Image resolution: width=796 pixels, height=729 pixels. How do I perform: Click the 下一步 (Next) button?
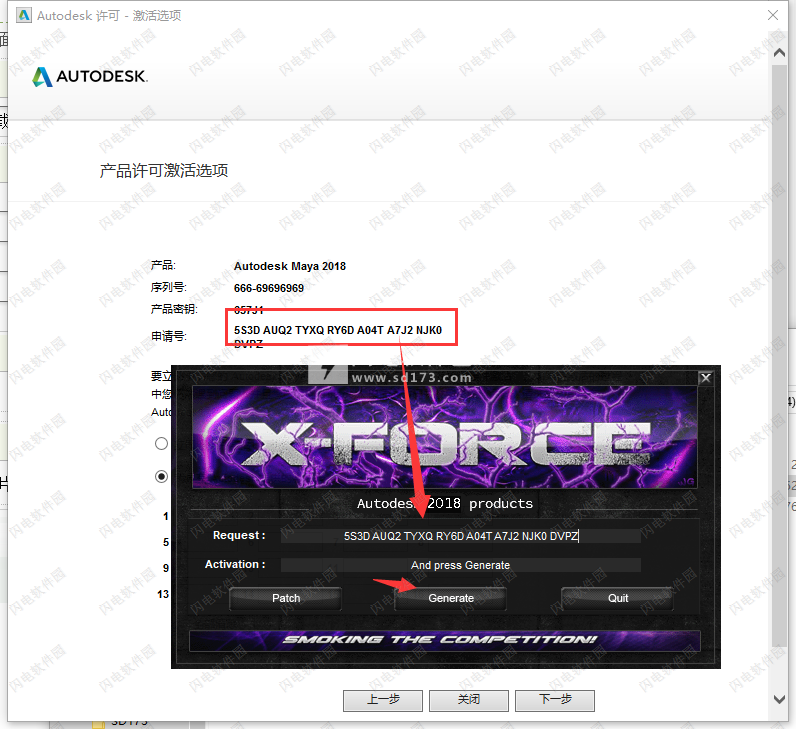pos(555,700)
